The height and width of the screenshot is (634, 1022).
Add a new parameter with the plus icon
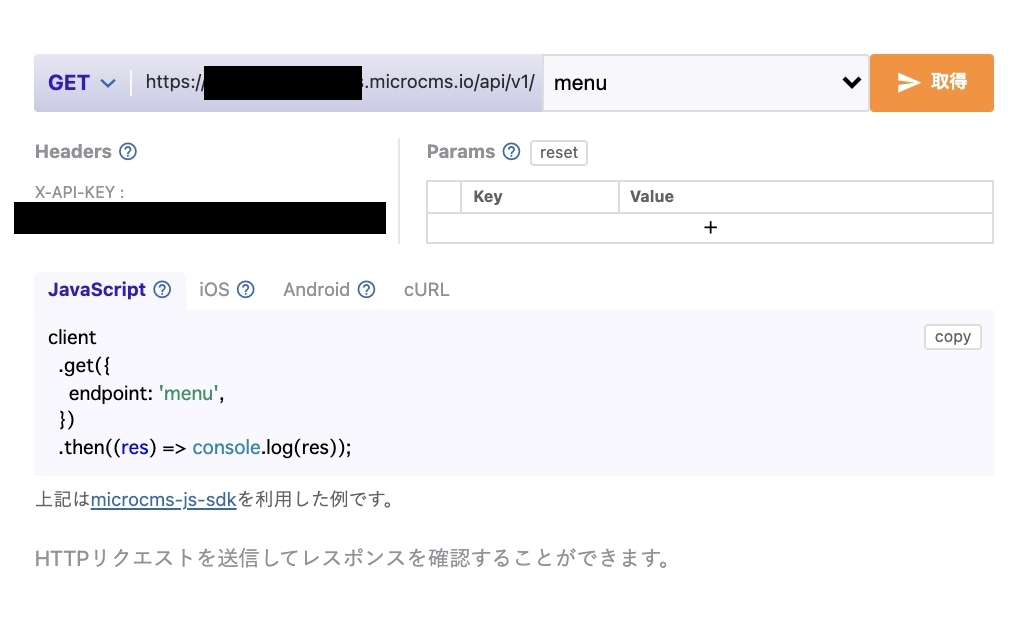click(x=710, y=227)
